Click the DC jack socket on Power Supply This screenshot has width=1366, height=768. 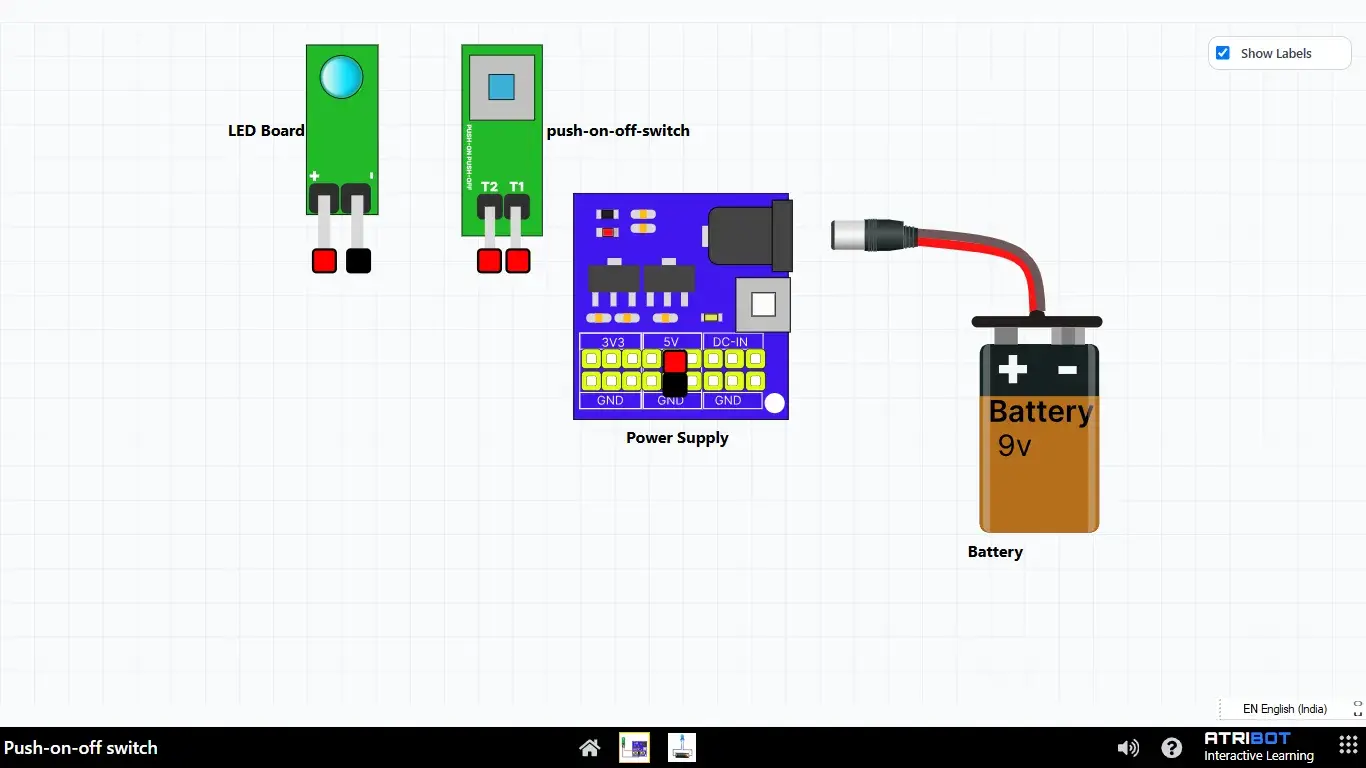750,237
